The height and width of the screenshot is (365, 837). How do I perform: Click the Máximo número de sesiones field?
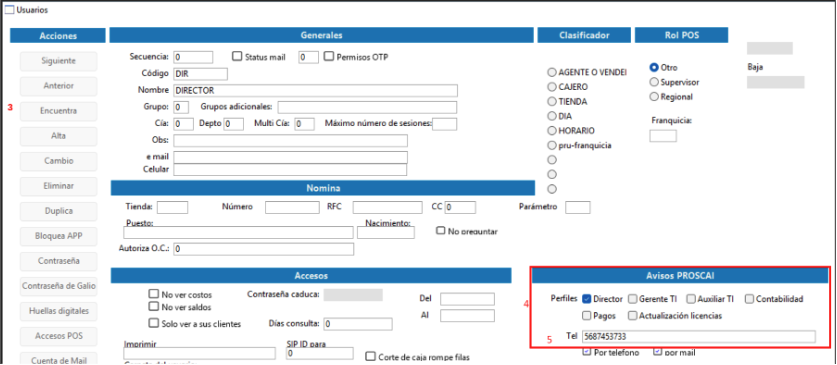(x=445, y=124)
